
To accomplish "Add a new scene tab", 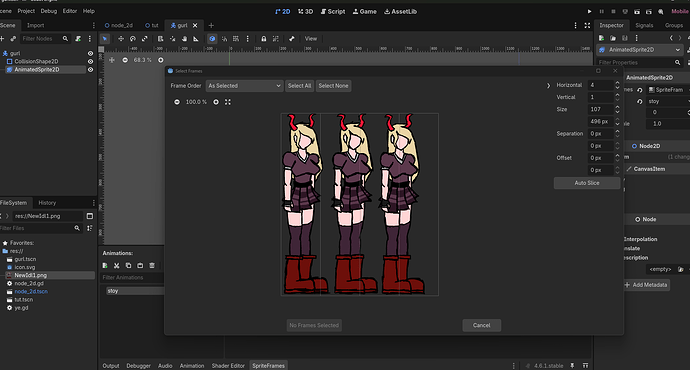I will [x=211, y=26].
